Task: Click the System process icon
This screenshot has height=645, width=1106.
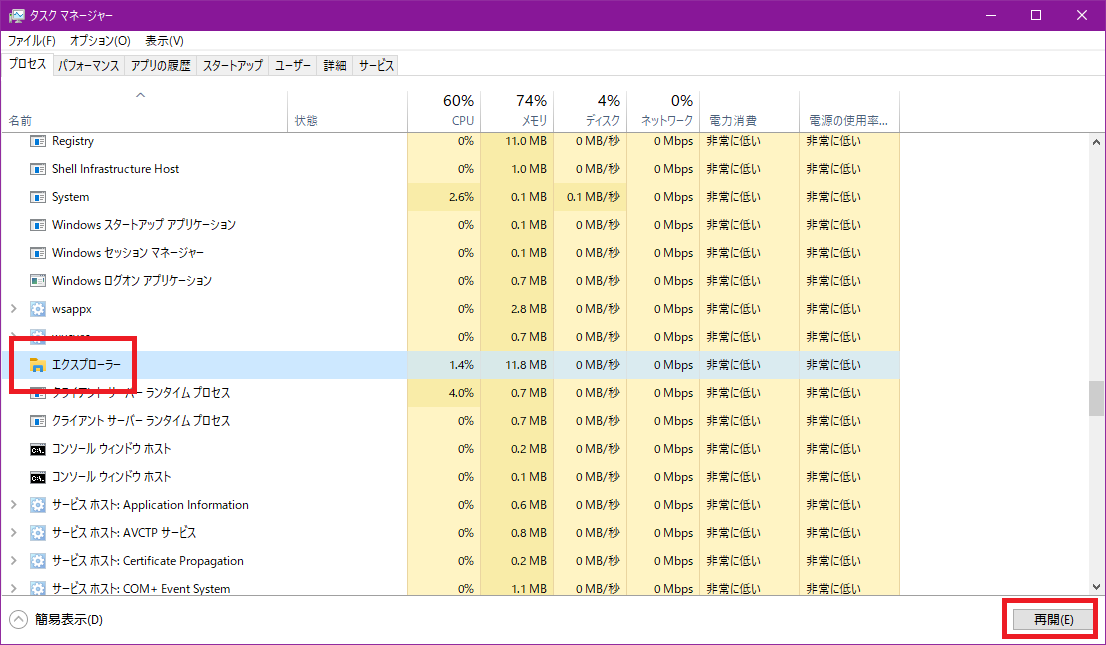Action: (x=37, y=197)
